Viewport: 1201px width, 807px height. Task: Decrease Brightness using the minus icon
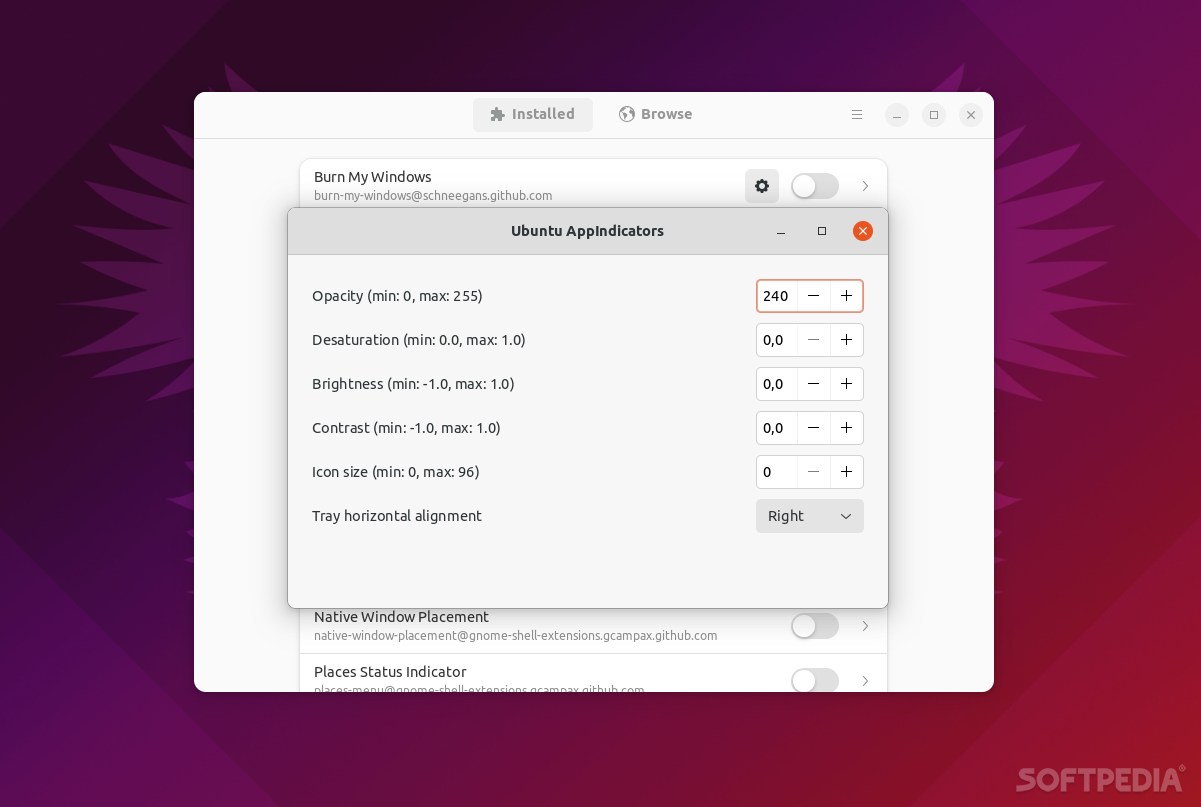point(813,384)
